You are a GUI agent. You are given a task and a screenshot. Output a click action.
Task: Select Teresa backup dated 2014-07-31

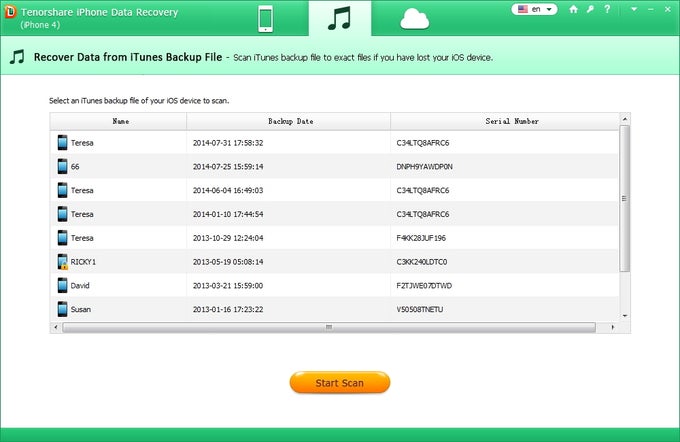click(334, 143)
